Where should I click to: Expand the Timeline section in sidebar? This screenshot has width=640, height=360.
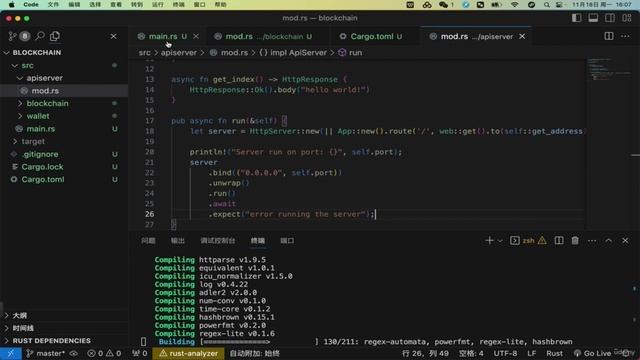point(64,328)
